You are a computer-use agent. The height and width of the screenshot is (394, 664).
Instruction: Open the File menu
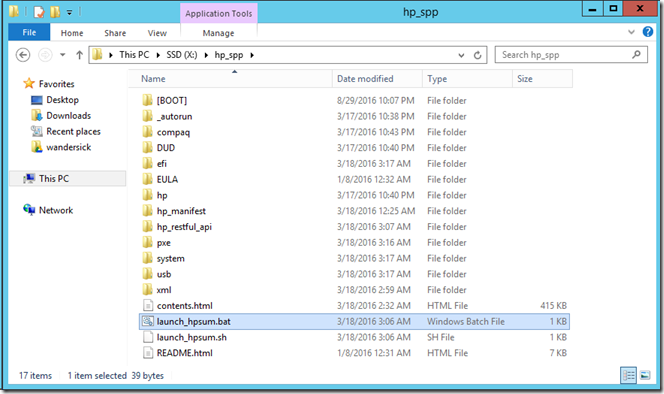point(29,32)
